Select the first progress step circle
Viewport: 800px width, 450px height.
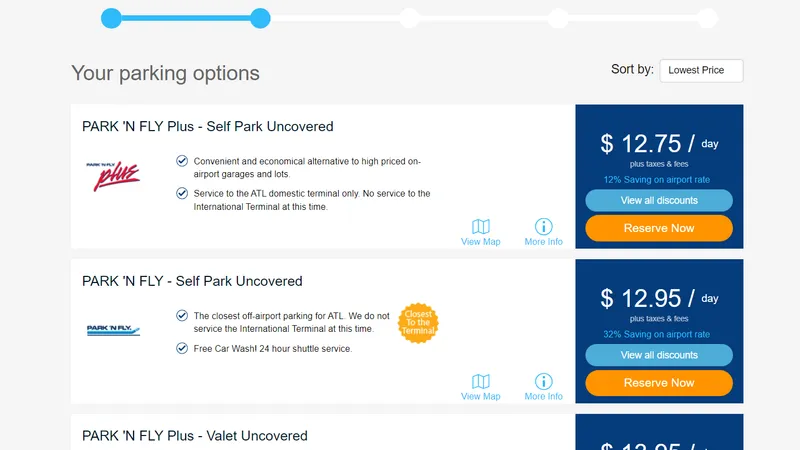[x=111, y=18]
